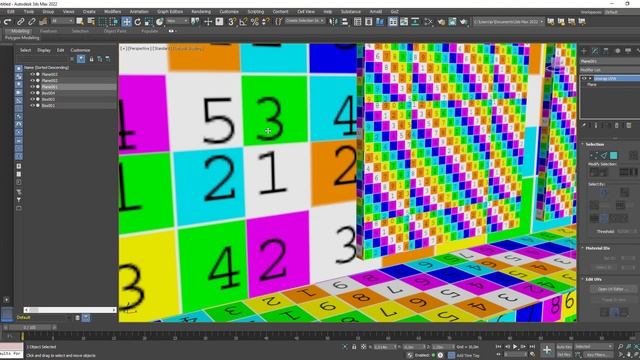Click the Mirror tool icon
Viewport: 640px width, 360px height.
click(x=333, y=21)
